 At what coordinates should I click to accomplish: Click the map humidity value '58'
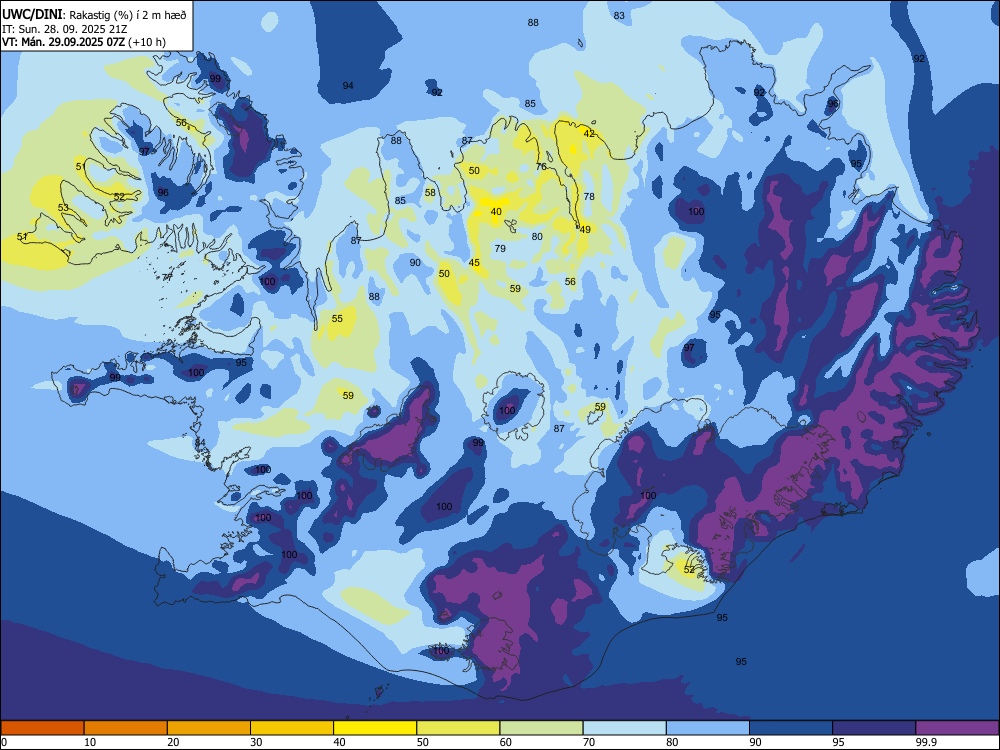[430, 193]
